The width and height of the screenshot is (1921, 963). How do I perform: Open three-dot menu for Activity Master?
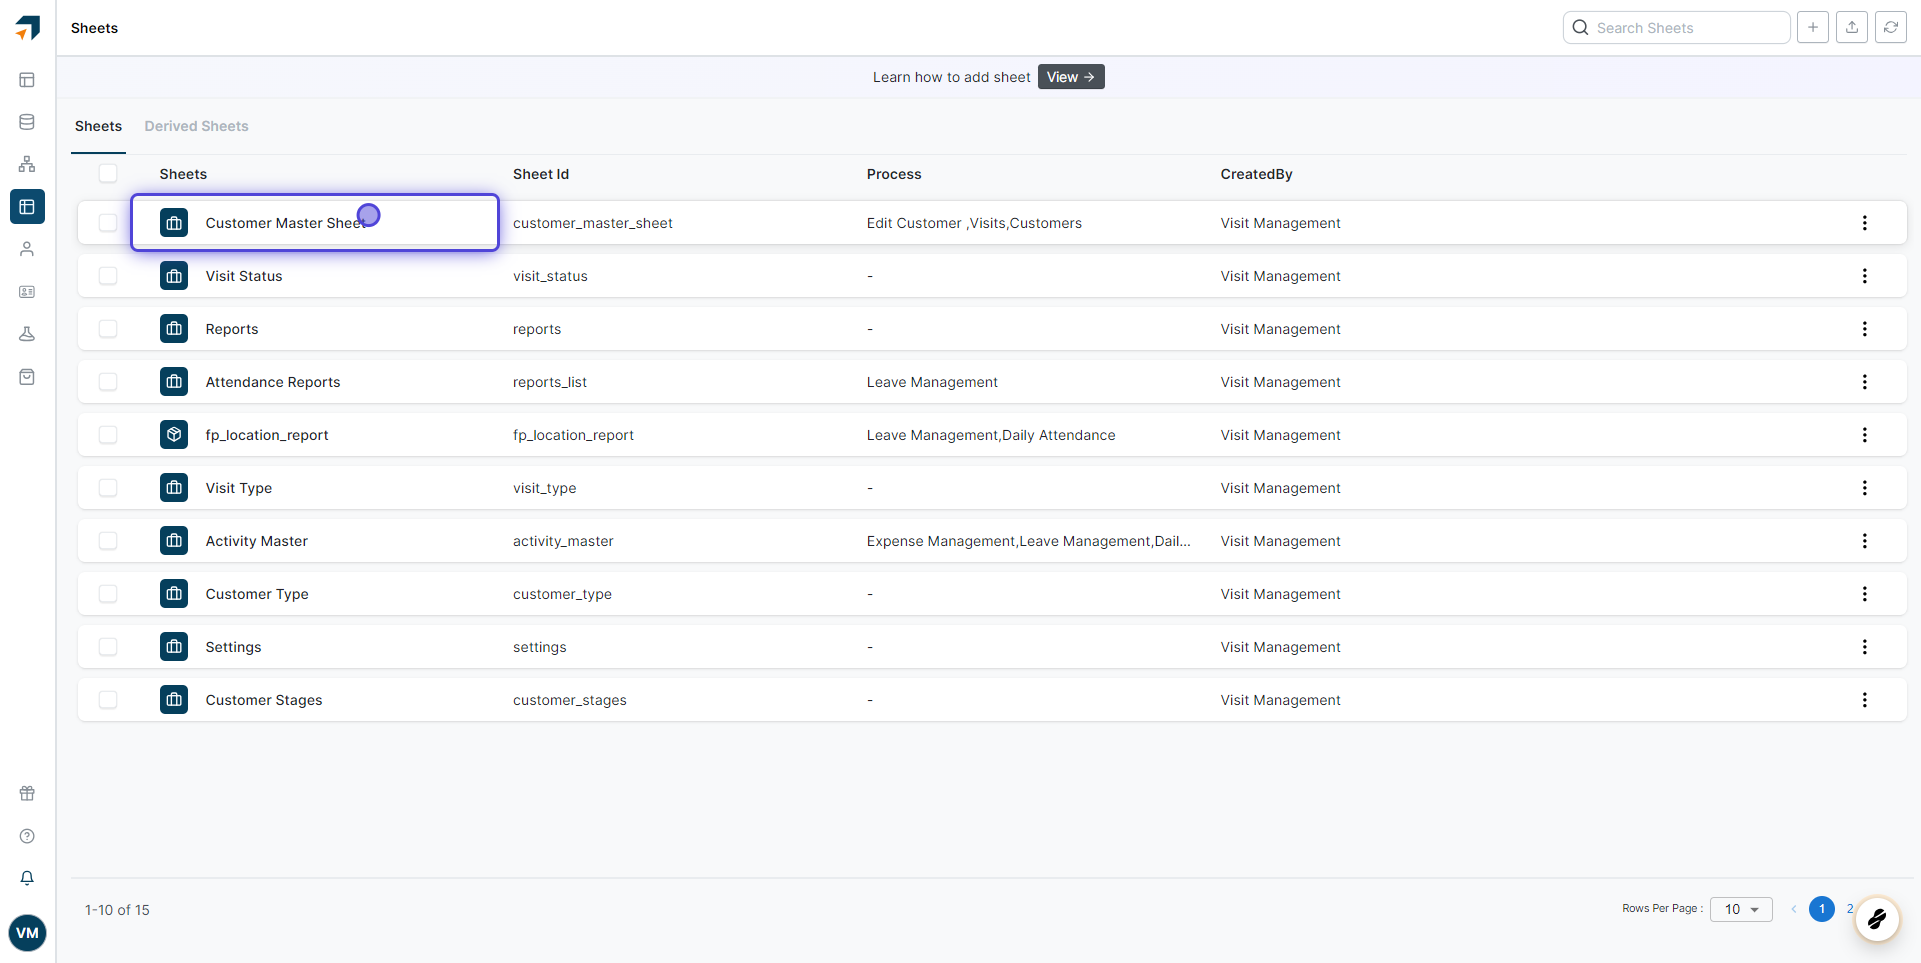pos(1864,541)
